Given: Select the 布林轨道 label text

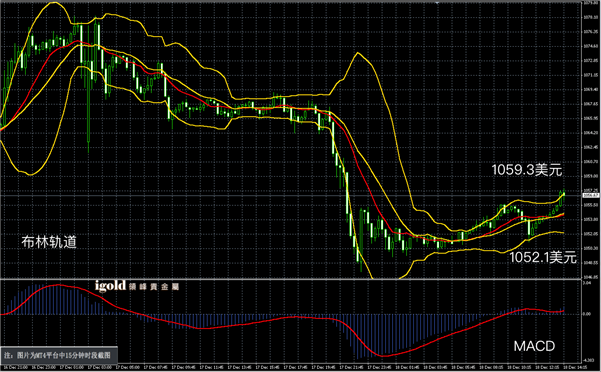Looking at the screenshot, I should coord(49,242).
